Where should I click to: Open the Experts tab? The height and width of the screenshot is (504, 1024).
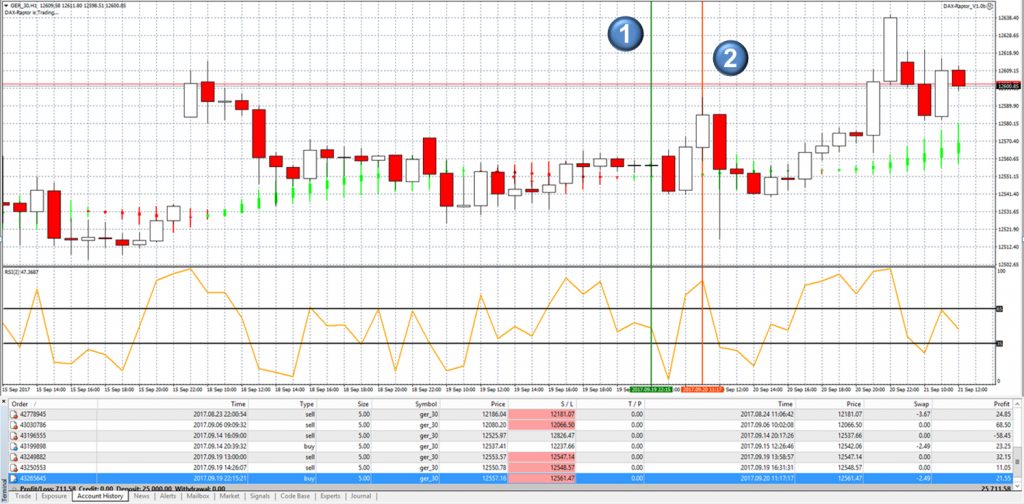click(x=330, y=496)
